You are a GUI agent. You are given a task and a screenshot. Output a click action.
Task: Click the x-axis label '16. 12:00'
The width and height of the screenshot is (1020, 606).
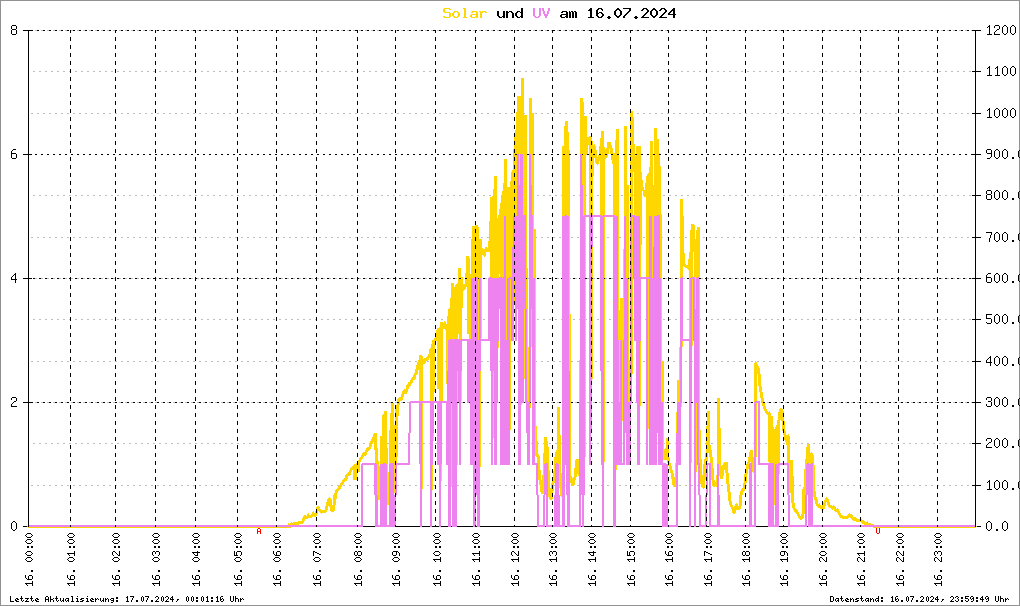515,559
